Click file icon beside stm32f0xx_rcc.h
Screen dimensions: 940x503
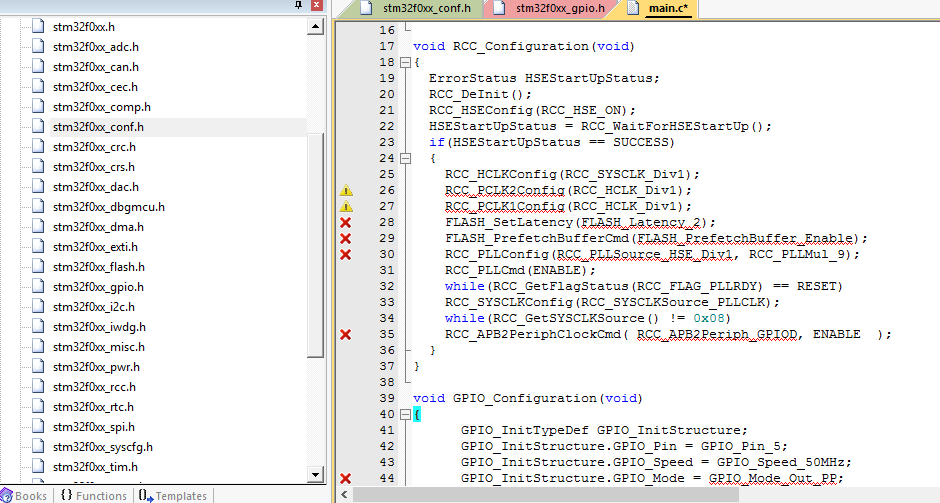tap(38, 387)
